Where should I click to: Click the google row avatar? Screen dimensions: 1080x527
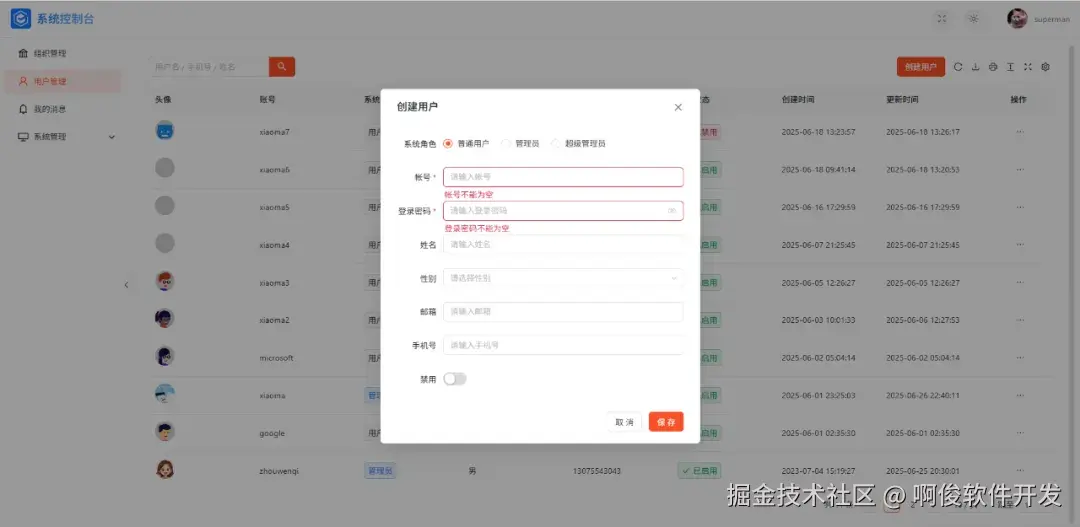(x=165, y=432)
